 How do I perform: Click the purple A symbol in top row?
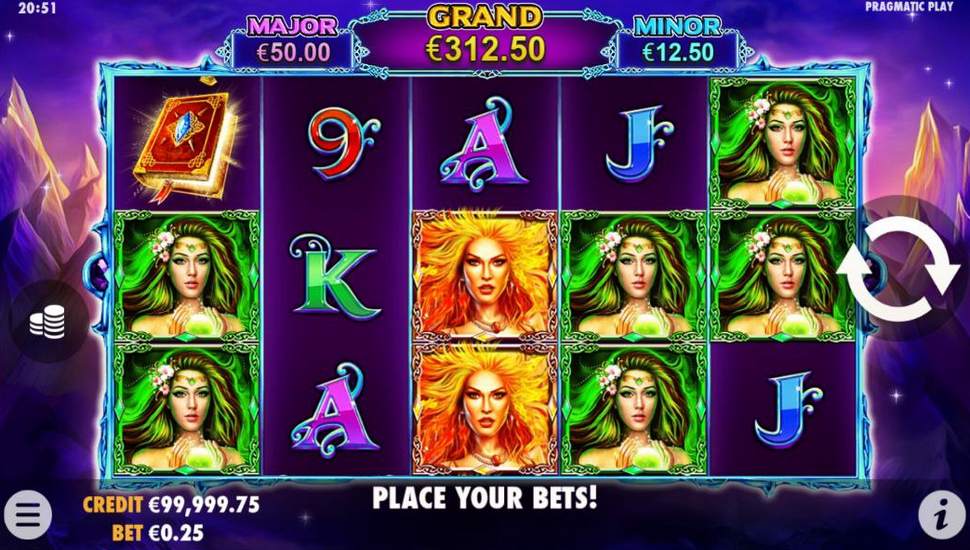[x=483, y=144]
